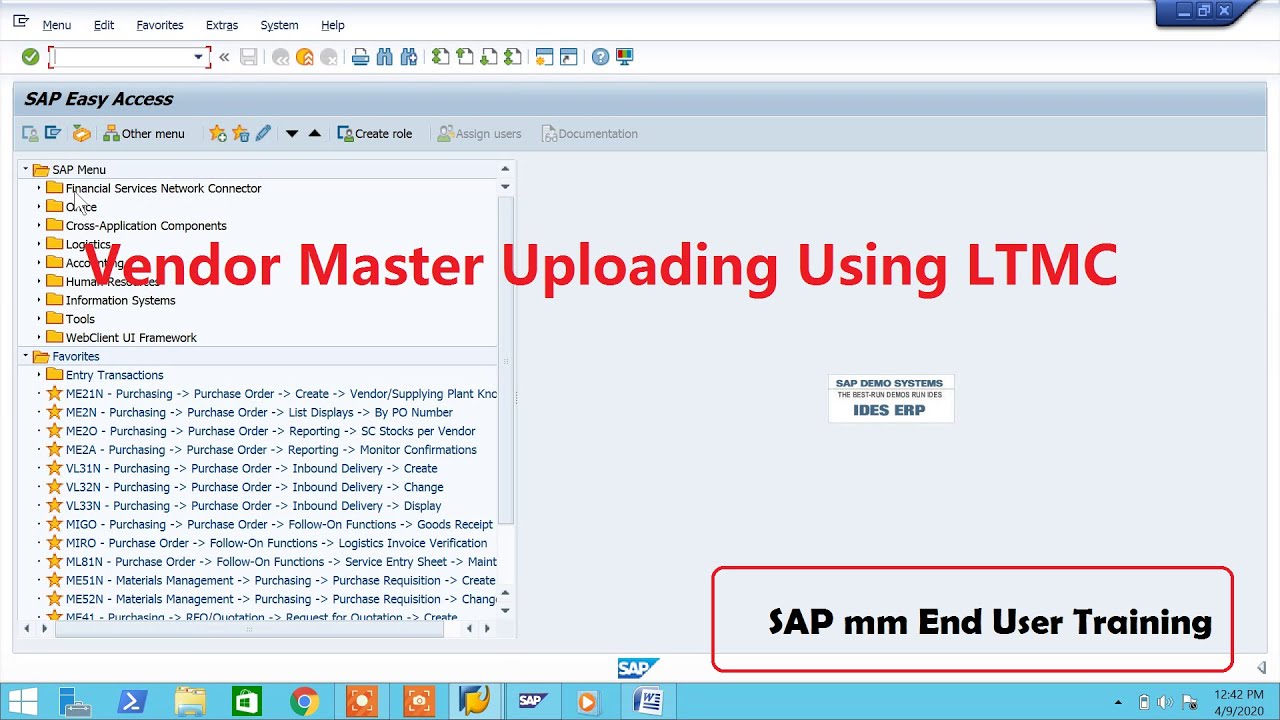Click the Previous Page icon
This screenshot has width=1280, height=720.
tap(465, 57)
